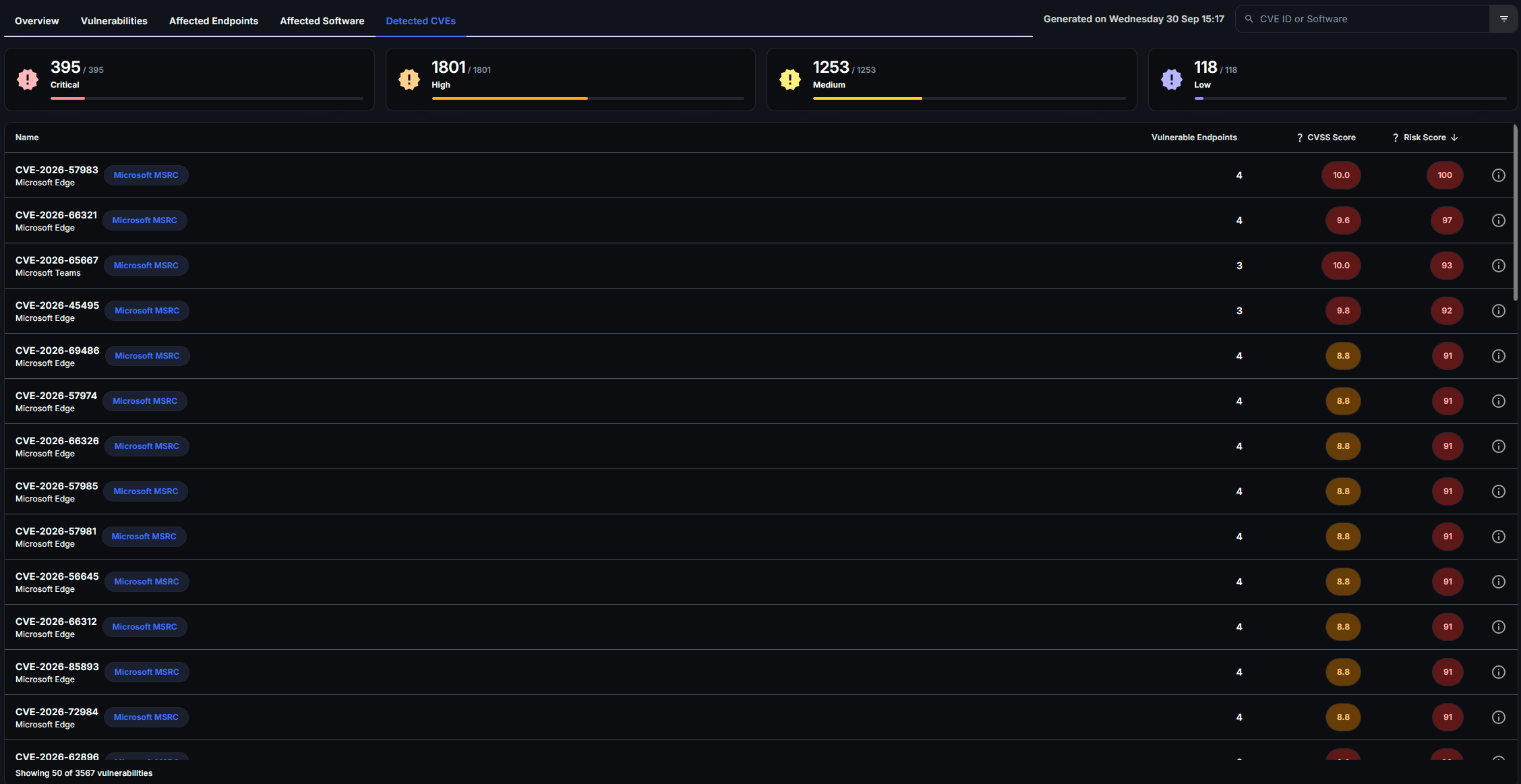Image resolution: width=1521 pixels, height=784 pixels.
Task: Open info icon for CVE-2026-85893 row
Action: click(x=1498, y=672)
